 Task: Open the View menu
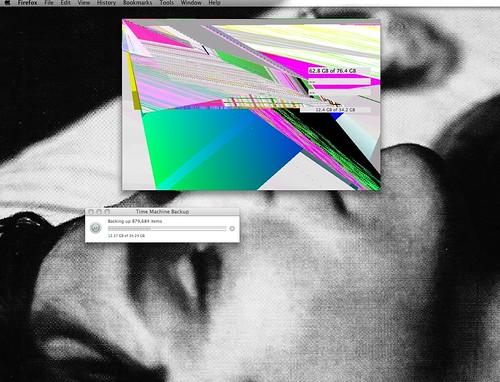click(84, 2)
